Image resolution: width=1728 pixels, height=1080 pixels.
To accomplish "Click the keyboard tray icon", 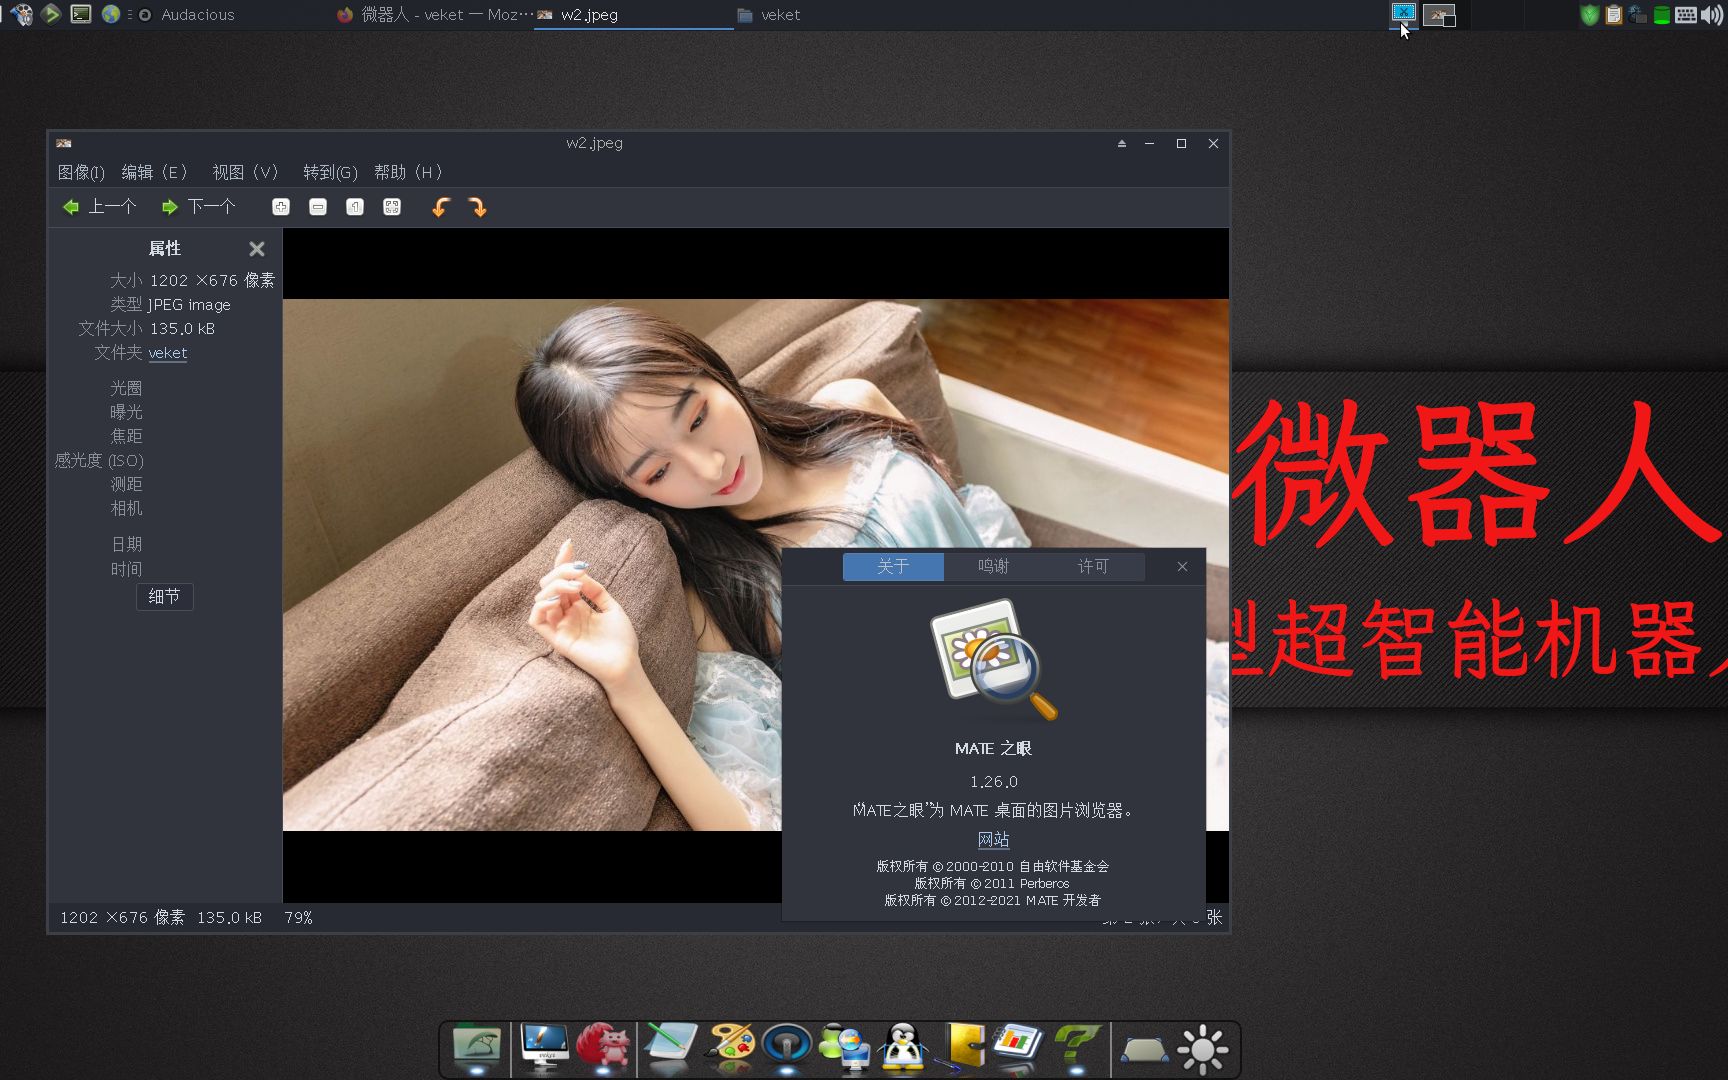I will 1685,15.
